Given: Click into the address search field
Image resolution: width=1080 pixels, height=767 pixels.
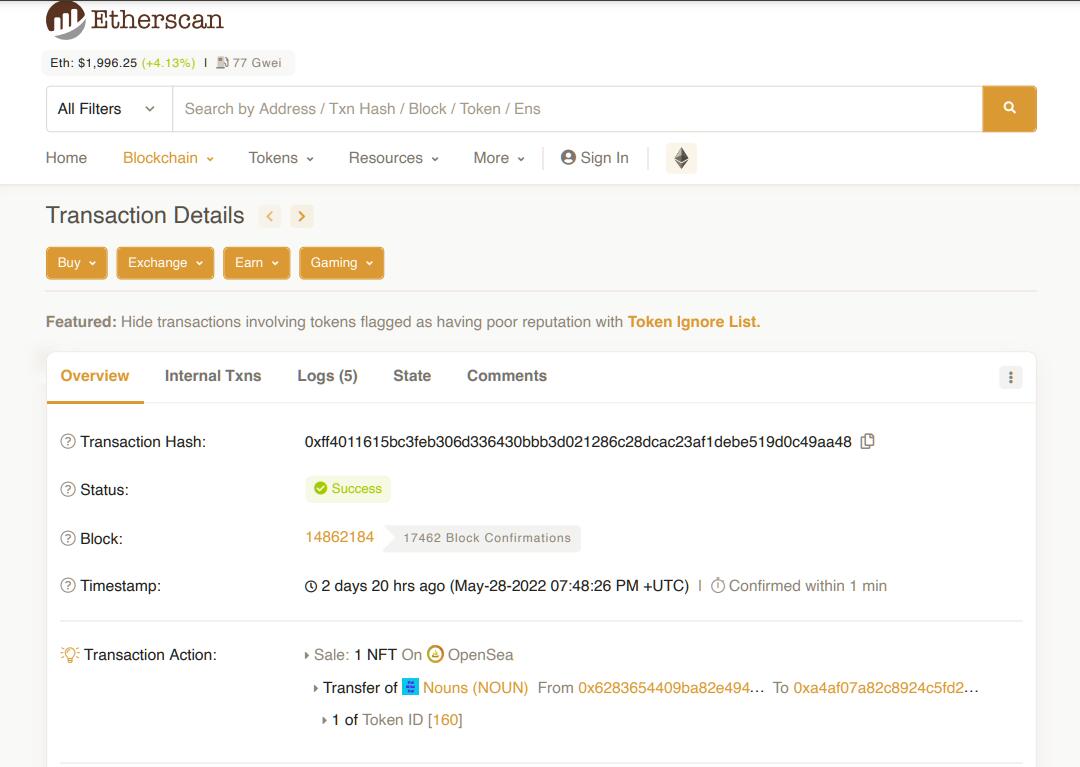Looking at the screenshot, I should (576, 109).
